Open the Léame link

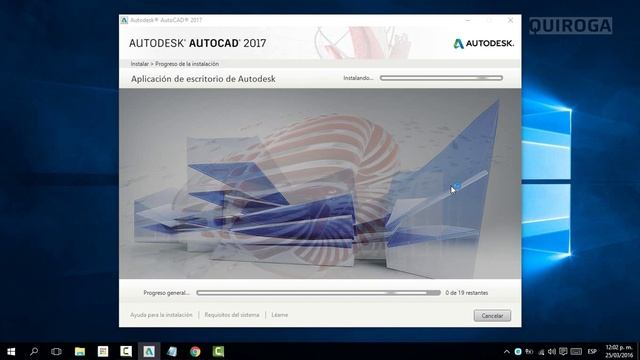pyautogui.click(x=280, y=315)
